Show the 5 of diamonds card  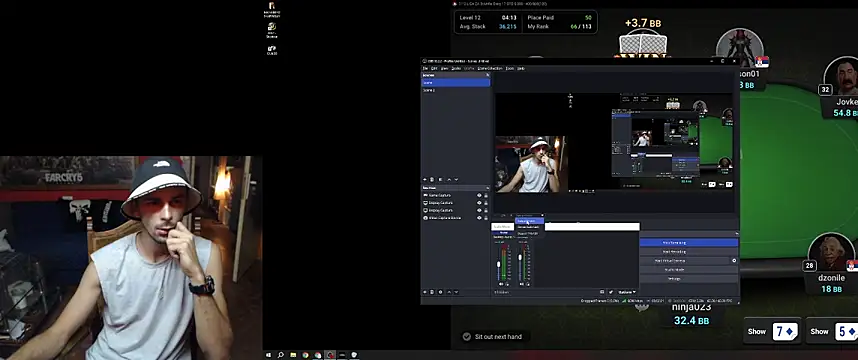[x=832, y=331]
